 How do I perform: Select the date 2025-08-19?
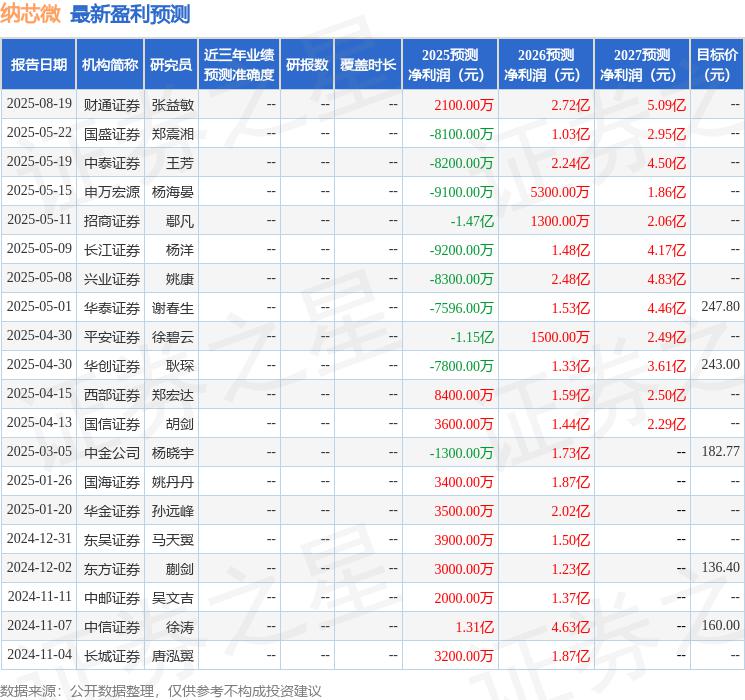(39, 104)
